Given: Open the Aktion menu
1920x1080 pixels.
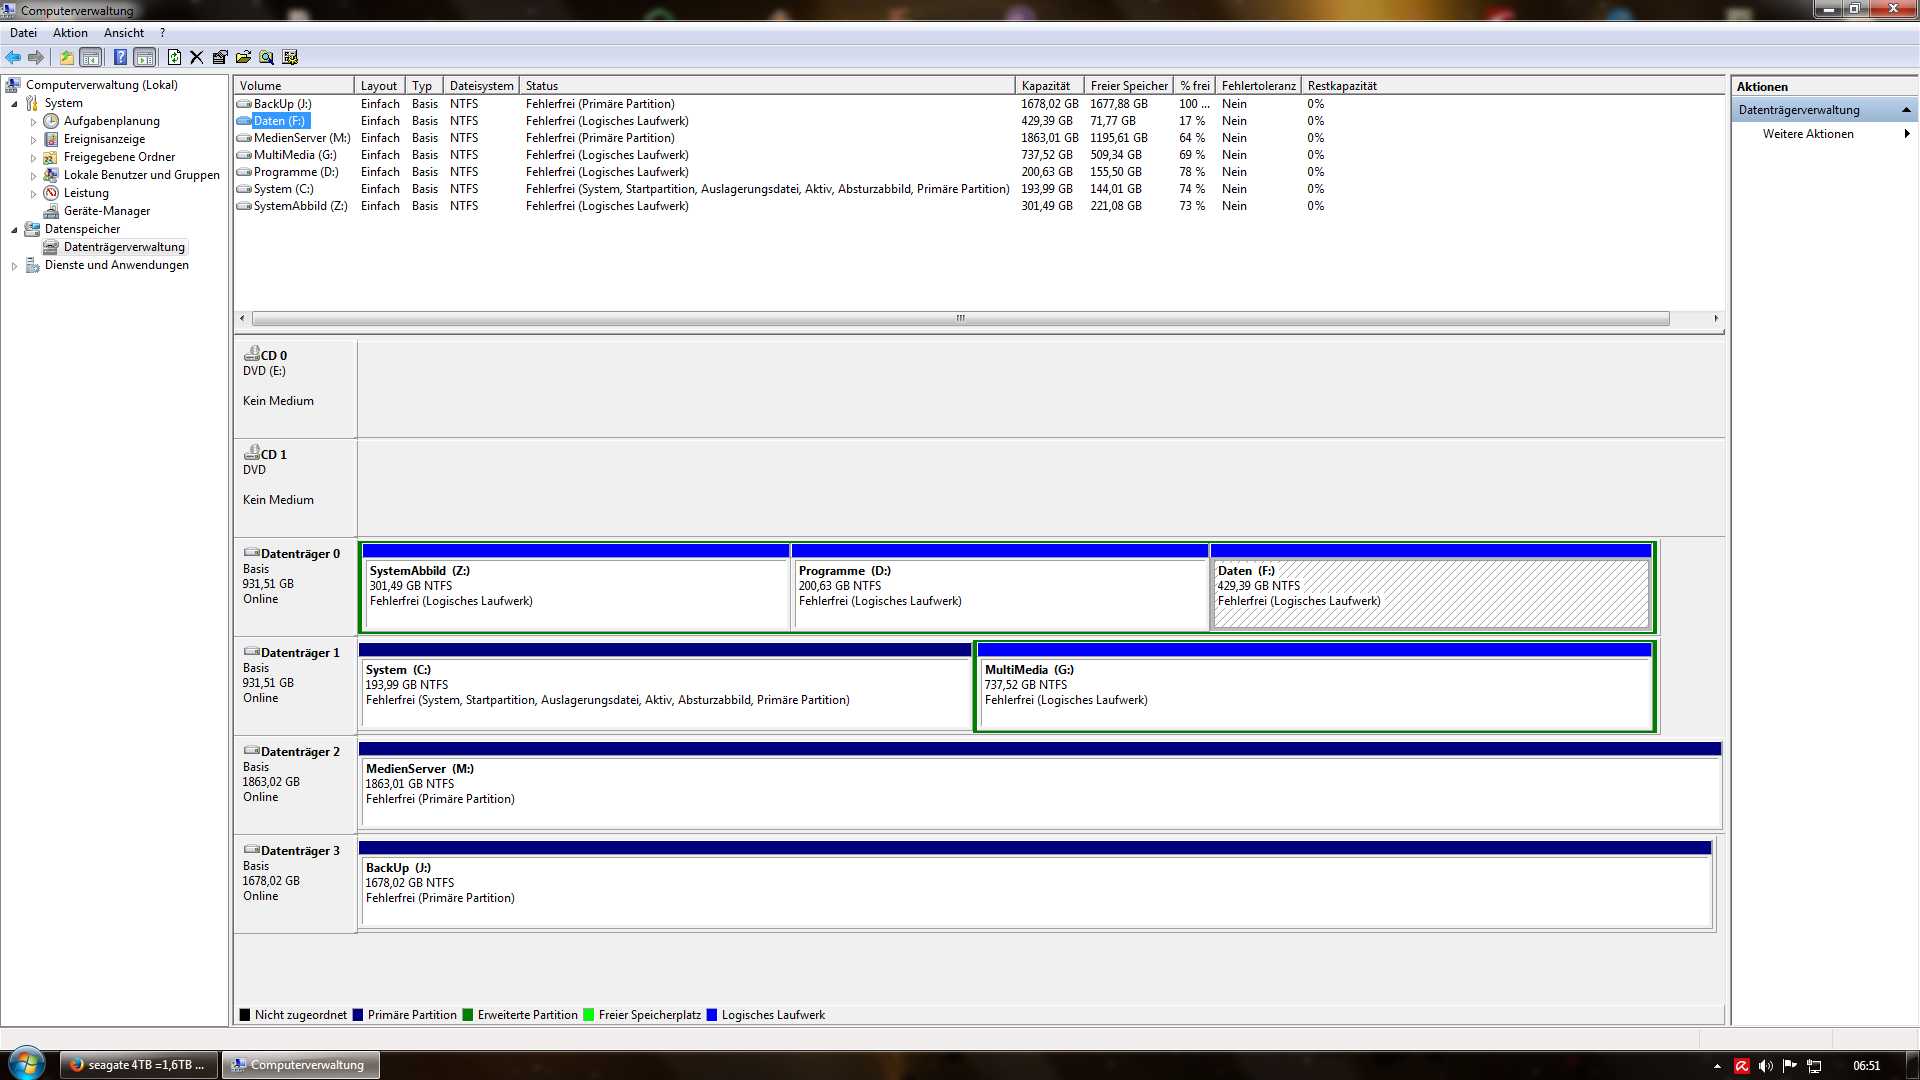Looking at the screenshot, I should point(70,33).
